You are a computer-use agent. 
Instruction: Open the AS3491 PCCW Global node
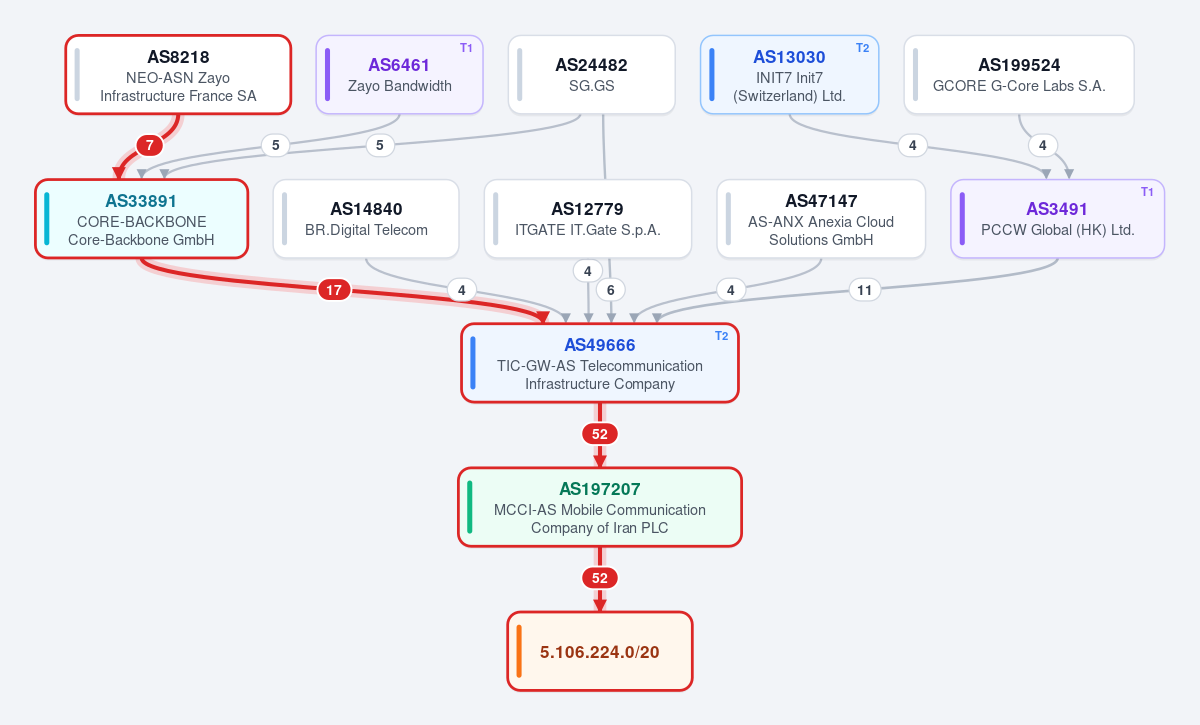pyautogui.click(x=1058, y=219)
